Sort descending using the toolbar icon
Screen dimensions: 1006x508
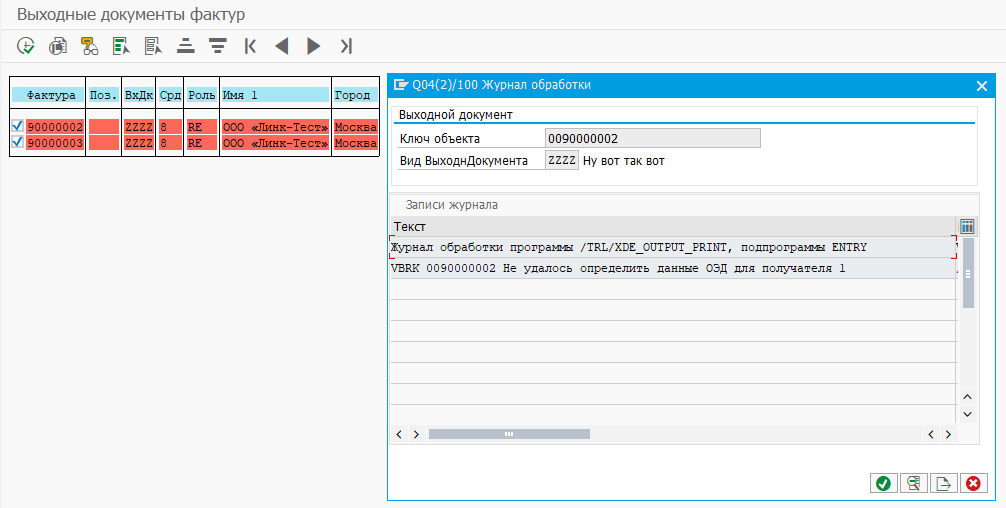coord(217,45)
